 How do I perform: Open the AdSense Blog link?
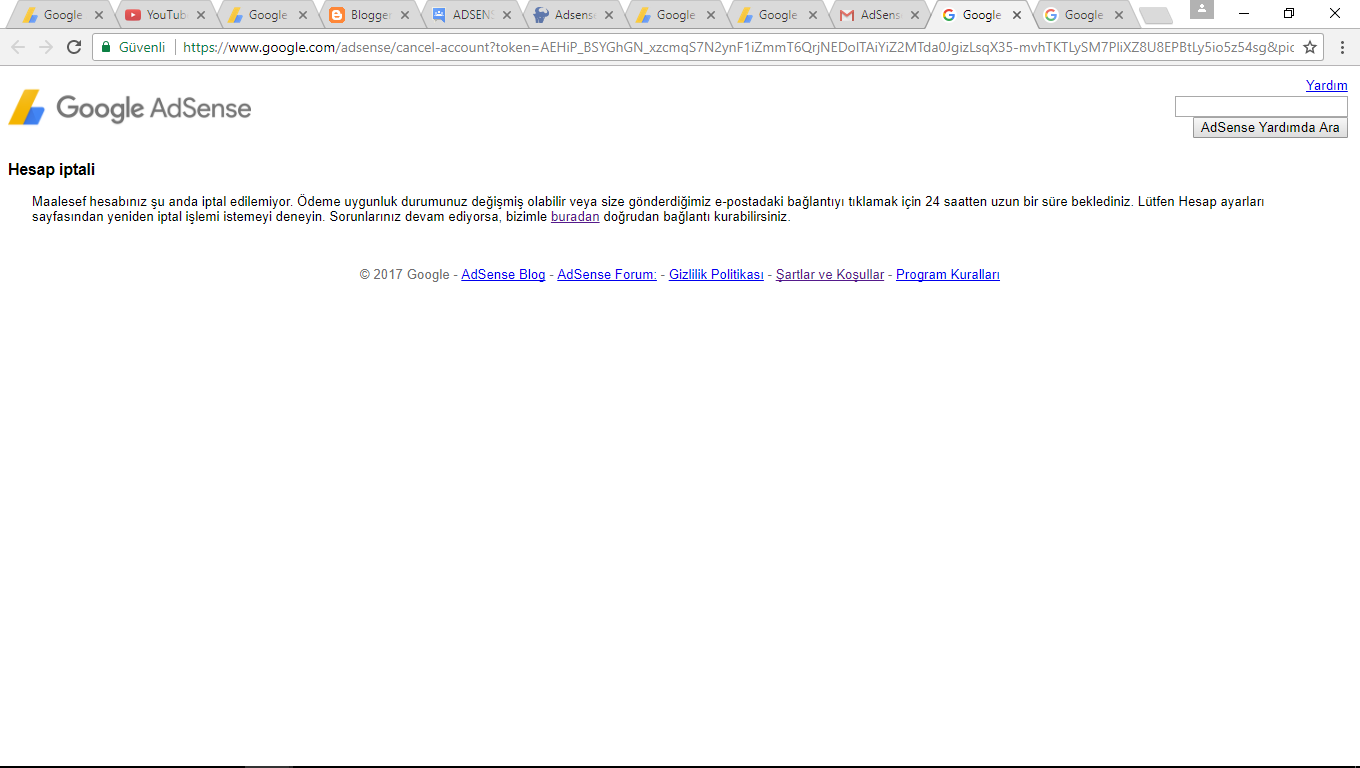(503, 275)
